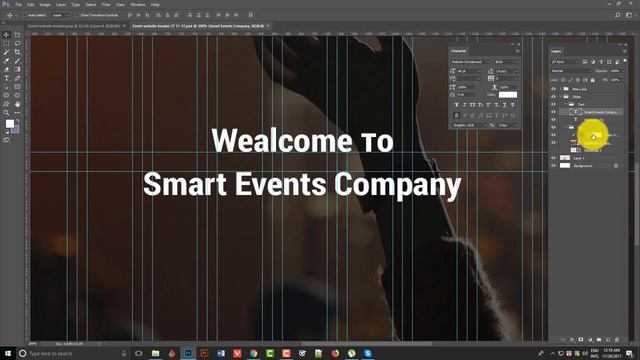
Task: Open the Auto-Select Layer dropdown
Action: (x=61, y=15)
